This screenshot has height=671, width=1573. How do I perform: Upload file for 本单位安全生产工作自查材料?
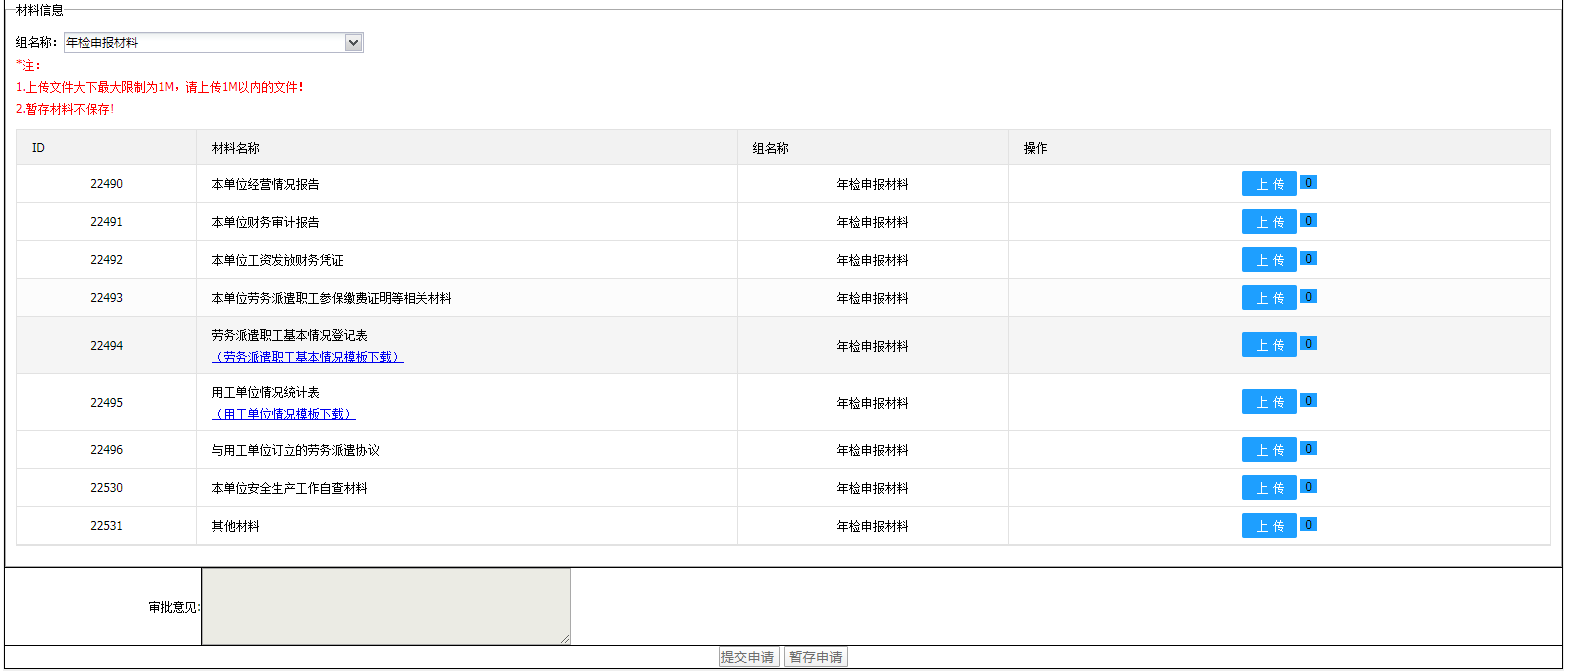[1268, 488]
